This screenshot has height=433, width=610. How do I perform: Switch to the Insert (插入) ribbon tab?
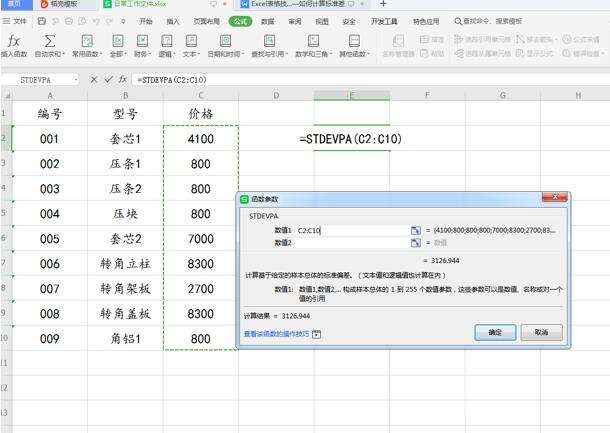coord(174,20)
